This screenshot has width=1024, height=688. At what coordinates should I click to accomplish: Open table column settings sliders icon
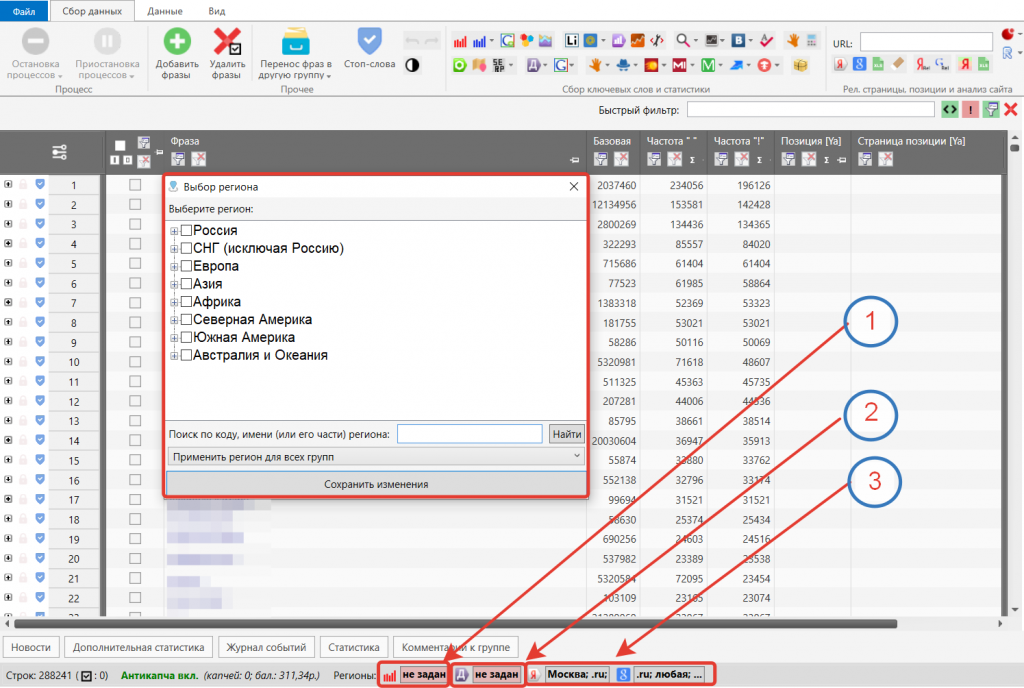[x=59, y=152]
